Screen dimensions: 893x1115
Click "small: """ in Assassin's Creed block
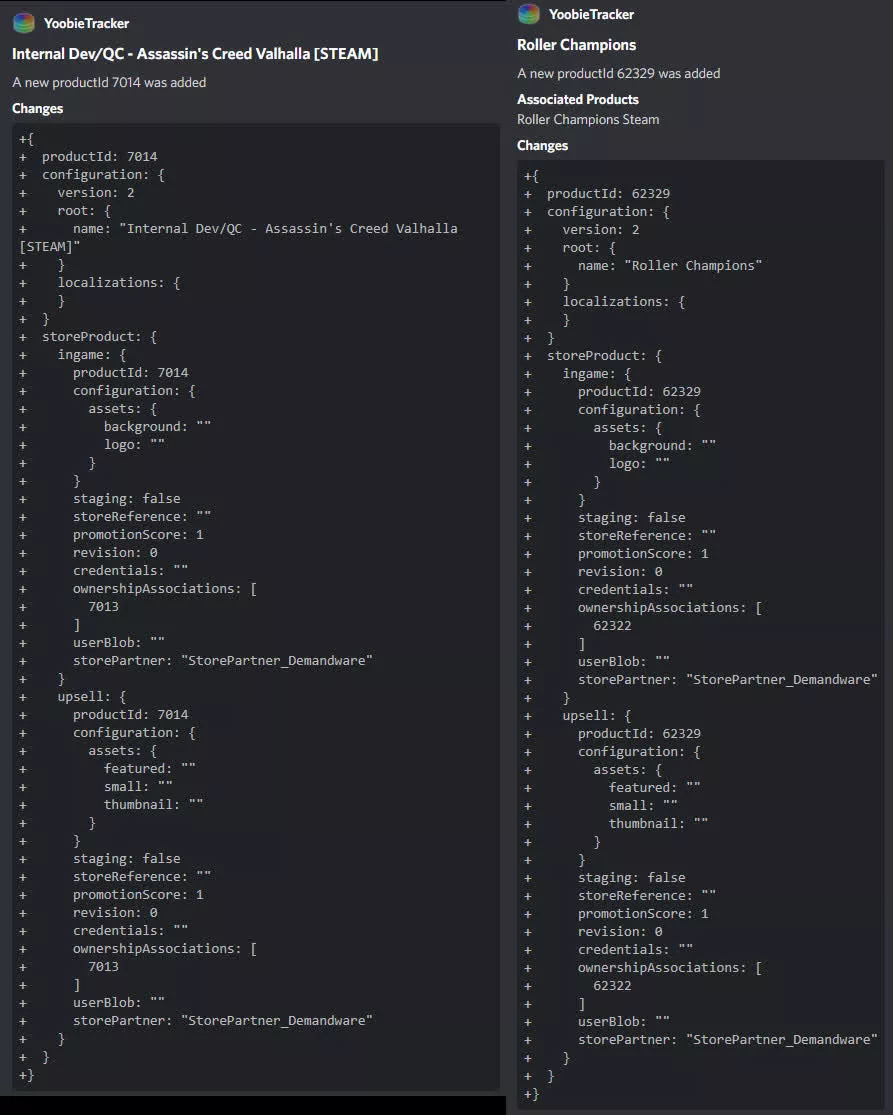click(x=138, y=787)
